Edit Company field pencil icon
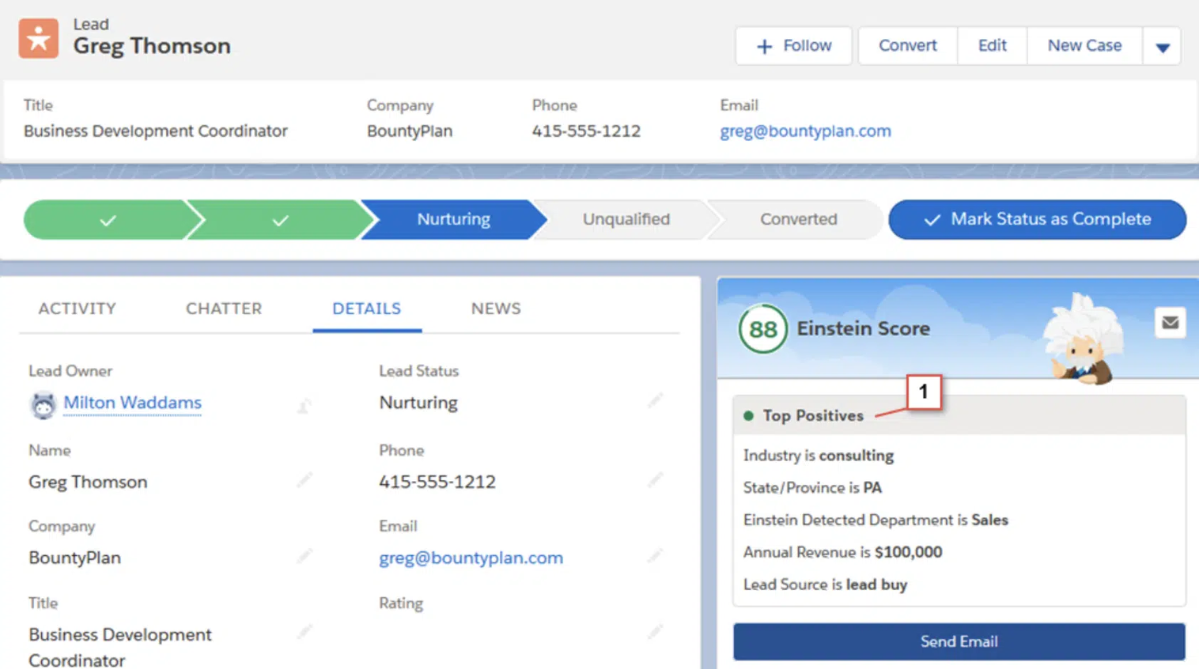 305,555
